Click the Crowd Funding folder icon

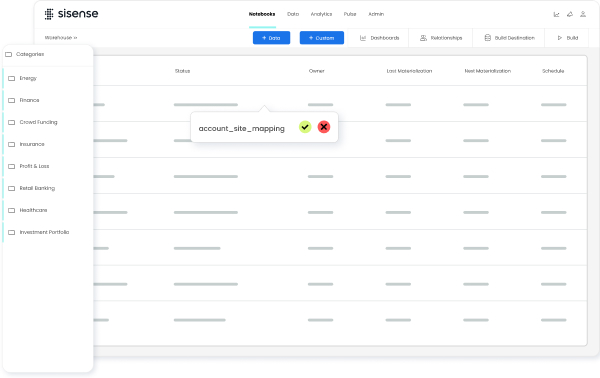[x=11, y=122]
